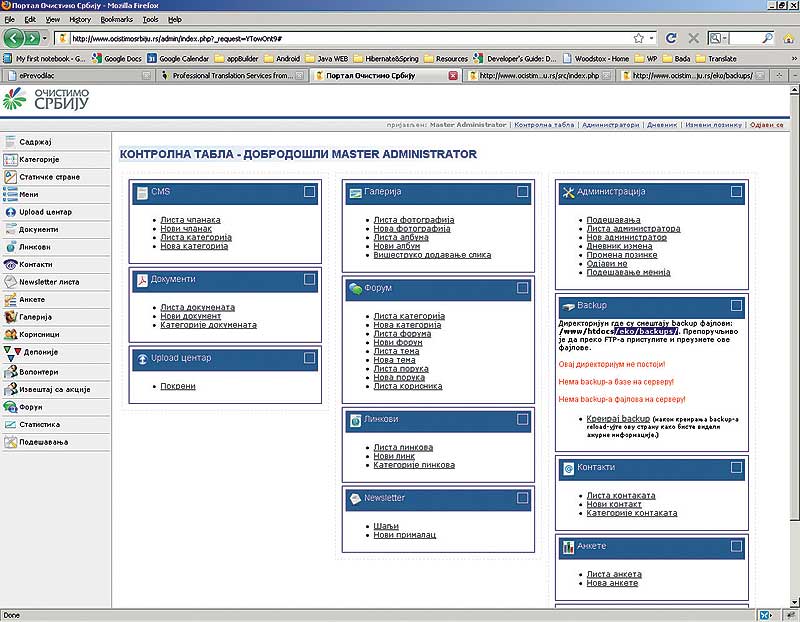Click the browser Home icon
The width and height of the screenshot is (800, 622).
click(x=788, y=38)
